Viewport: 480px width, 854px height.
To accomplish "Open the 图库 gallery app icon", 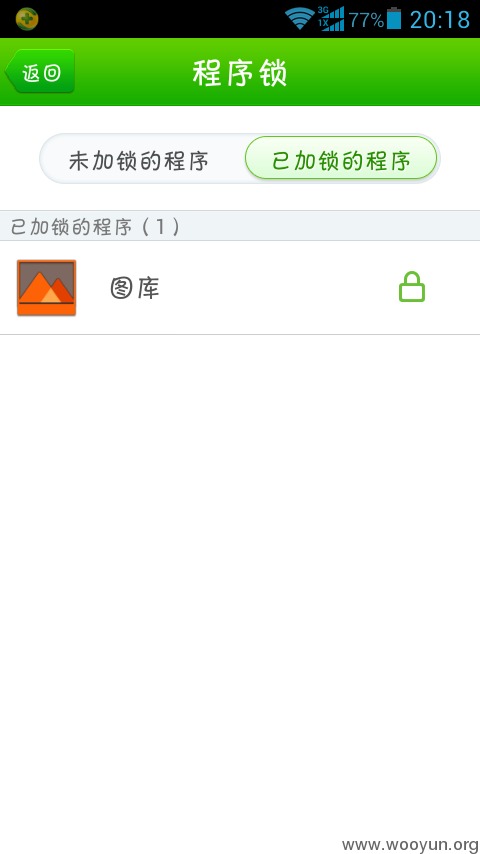I will click(x=46, y=288).
